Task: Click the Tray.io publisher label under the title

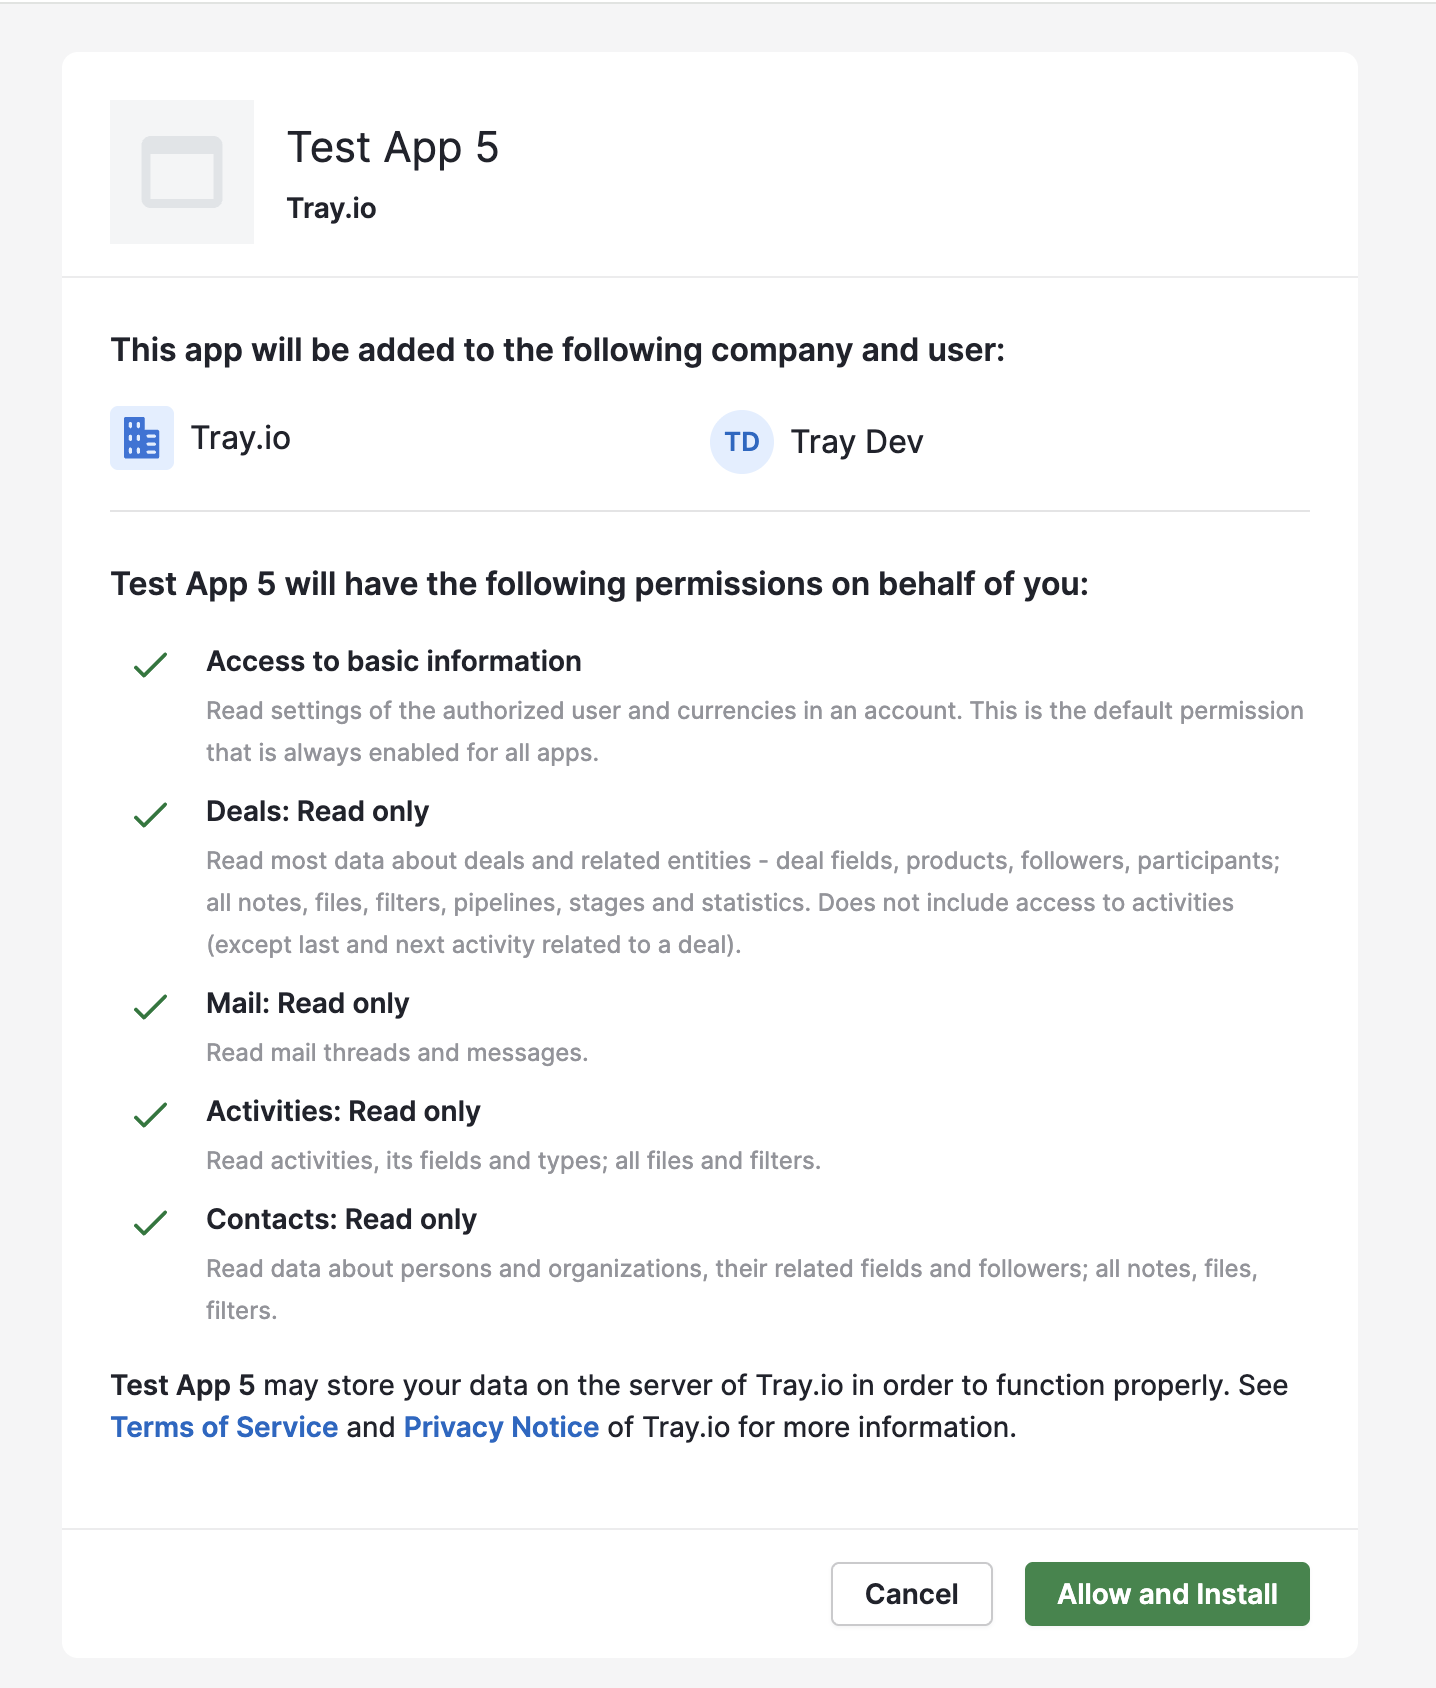Action: pyautogui.click(x=331, y=208)
